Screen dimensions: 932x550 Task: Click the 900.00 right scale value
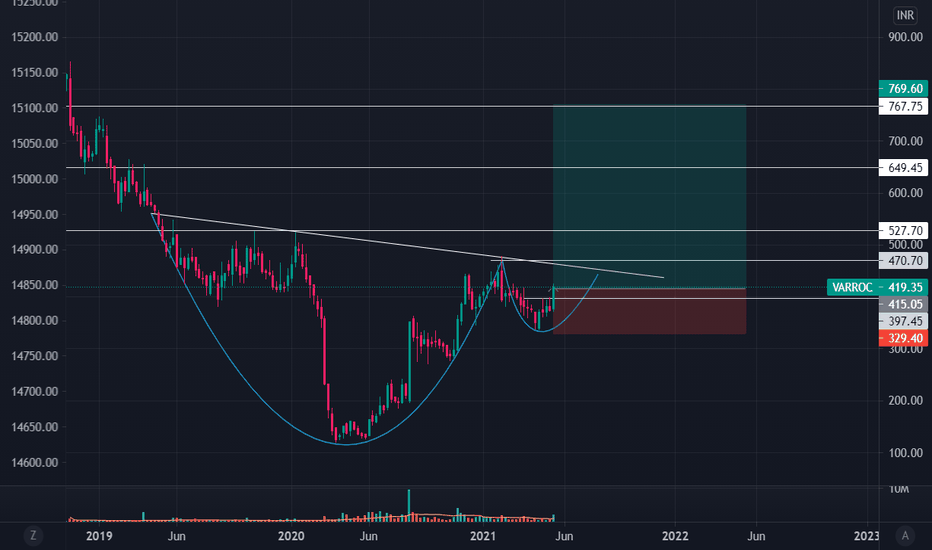pos(905,37)
